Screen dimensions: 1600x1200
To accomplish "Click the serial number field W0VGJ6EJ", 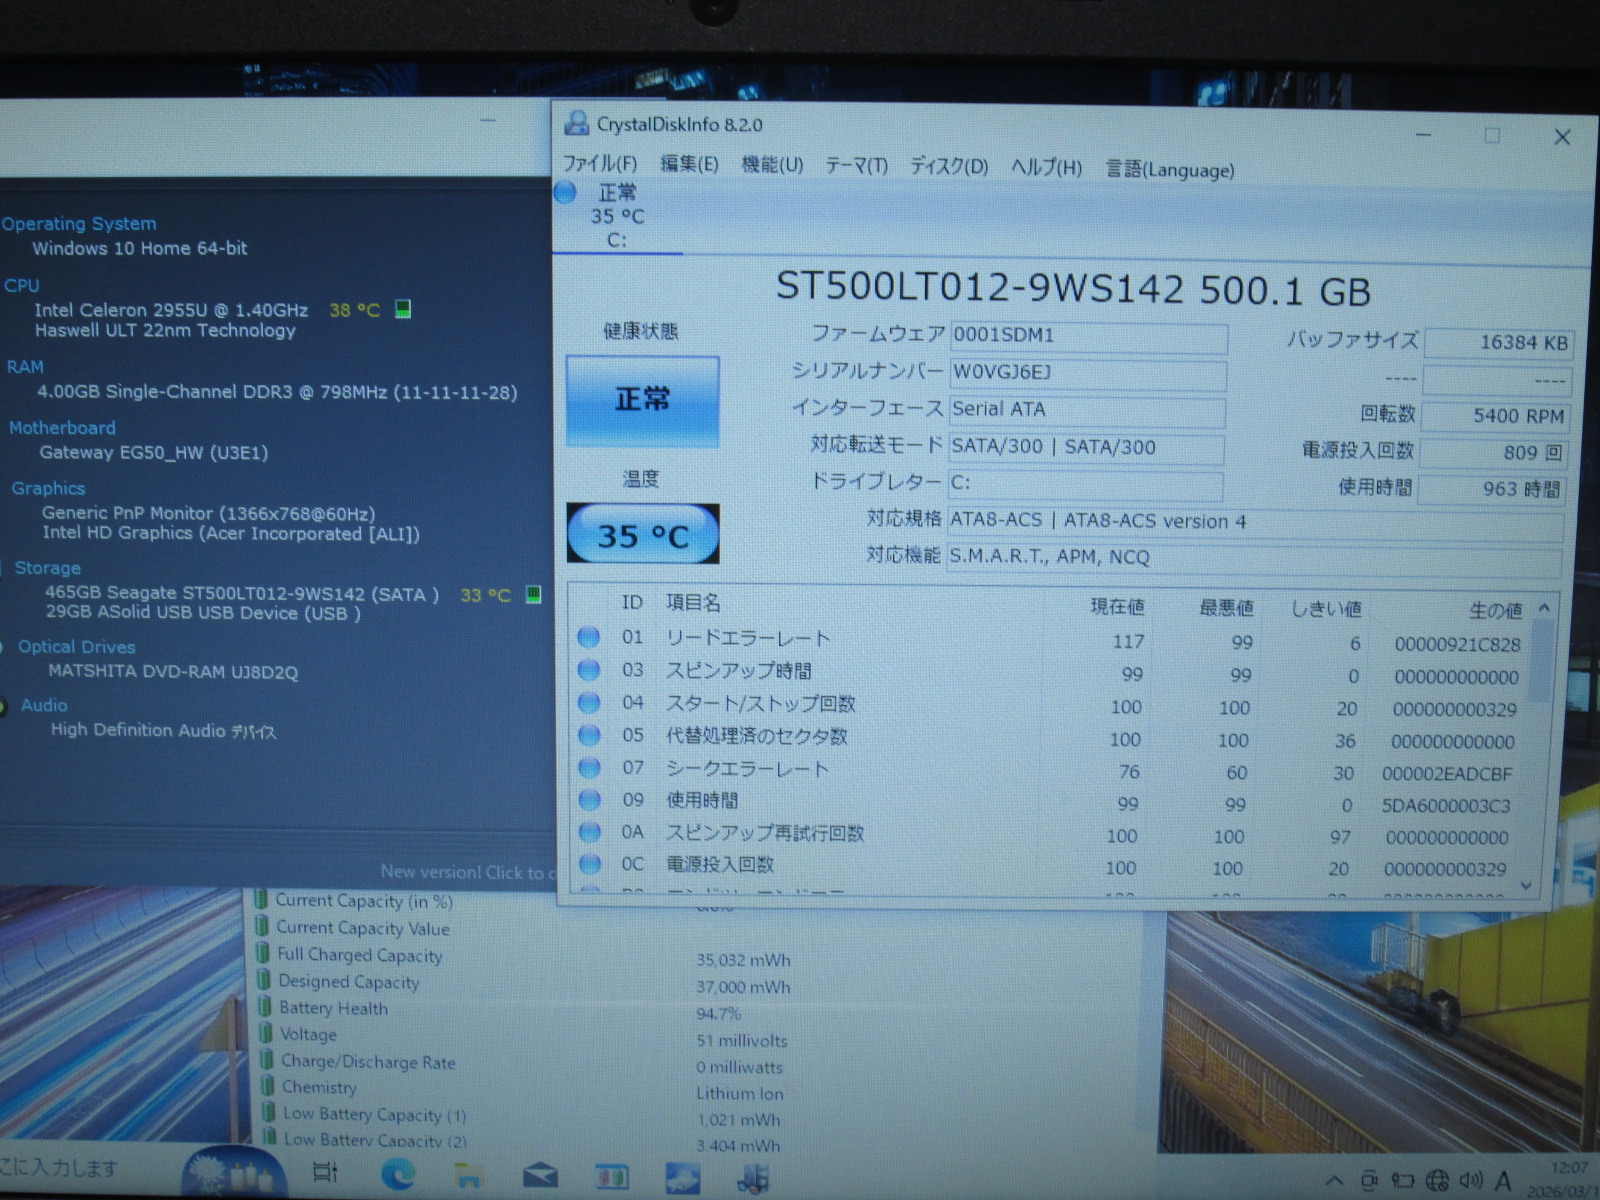I will [x=1087, y=373].
